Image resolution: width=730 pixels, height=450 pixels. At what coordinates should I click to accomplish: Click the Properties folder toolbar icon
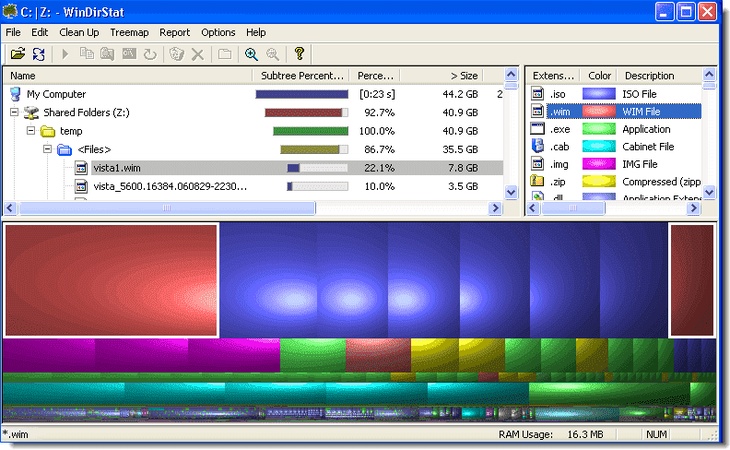224,54
